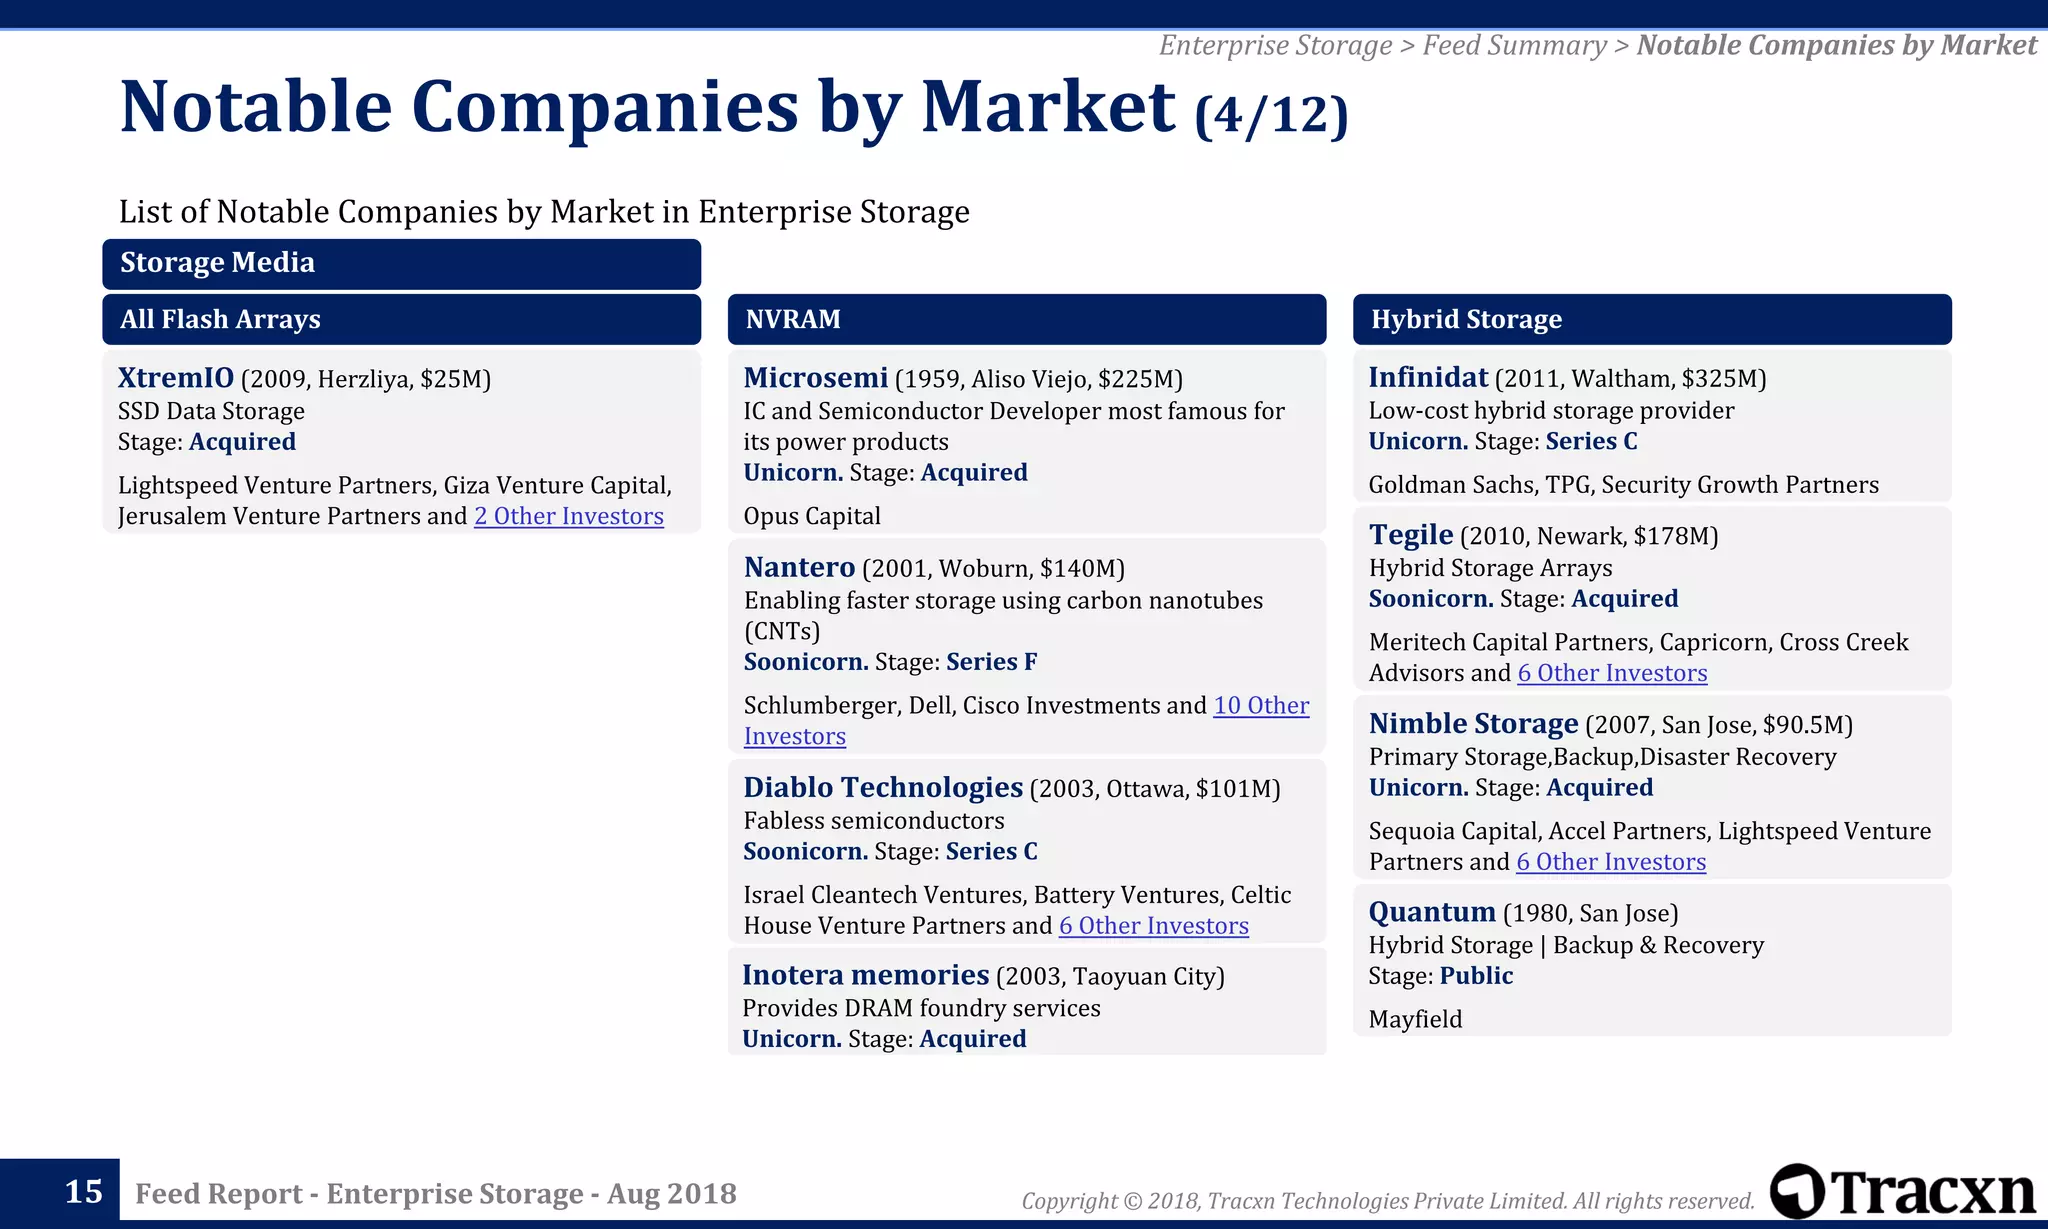Viewport: 2048px width, 1229px height.
Task: Select the Nantero company name
Action: click(800, 567)
